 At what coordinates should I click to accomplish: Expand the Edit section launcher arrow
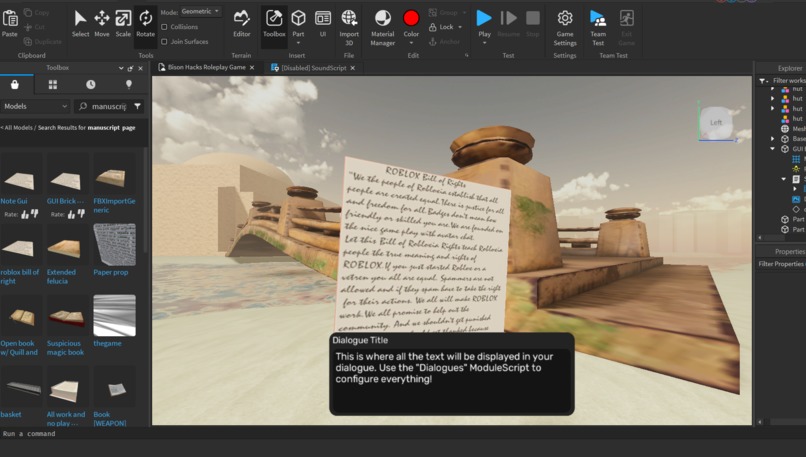click(x=467, y=56)
